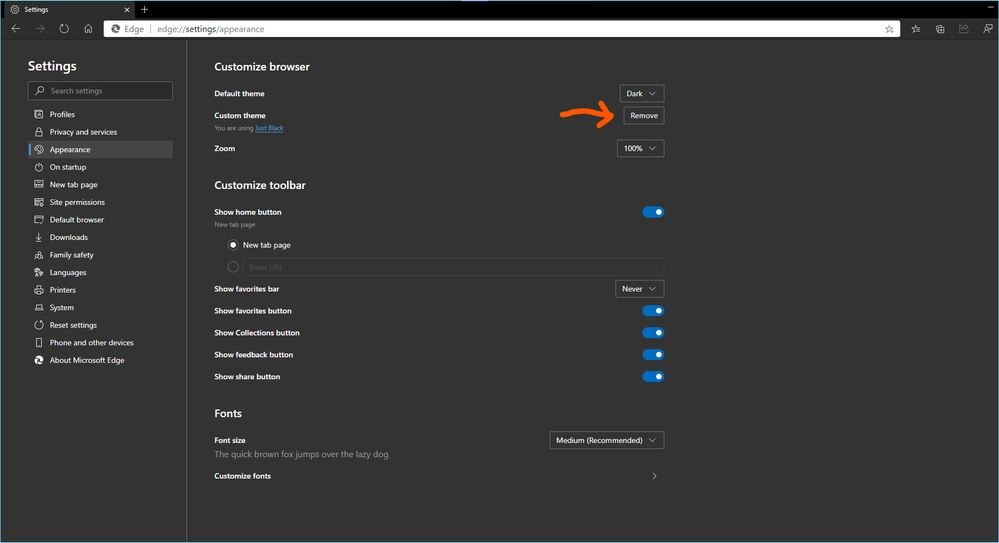Go to Downloads settings
The height and width of the screenshot is (543, 999).
point(101,237)
